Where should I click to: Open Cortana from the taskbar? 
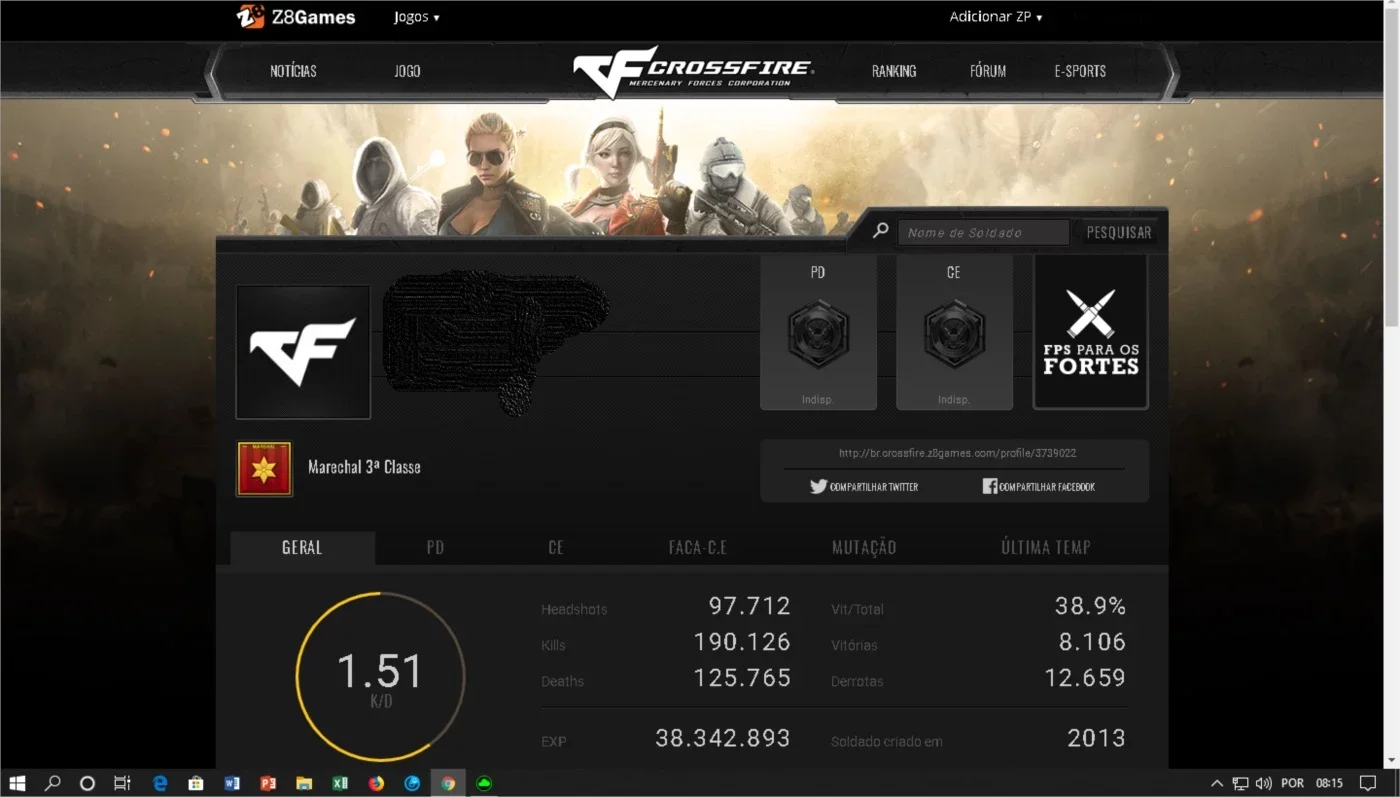point(87,783)
